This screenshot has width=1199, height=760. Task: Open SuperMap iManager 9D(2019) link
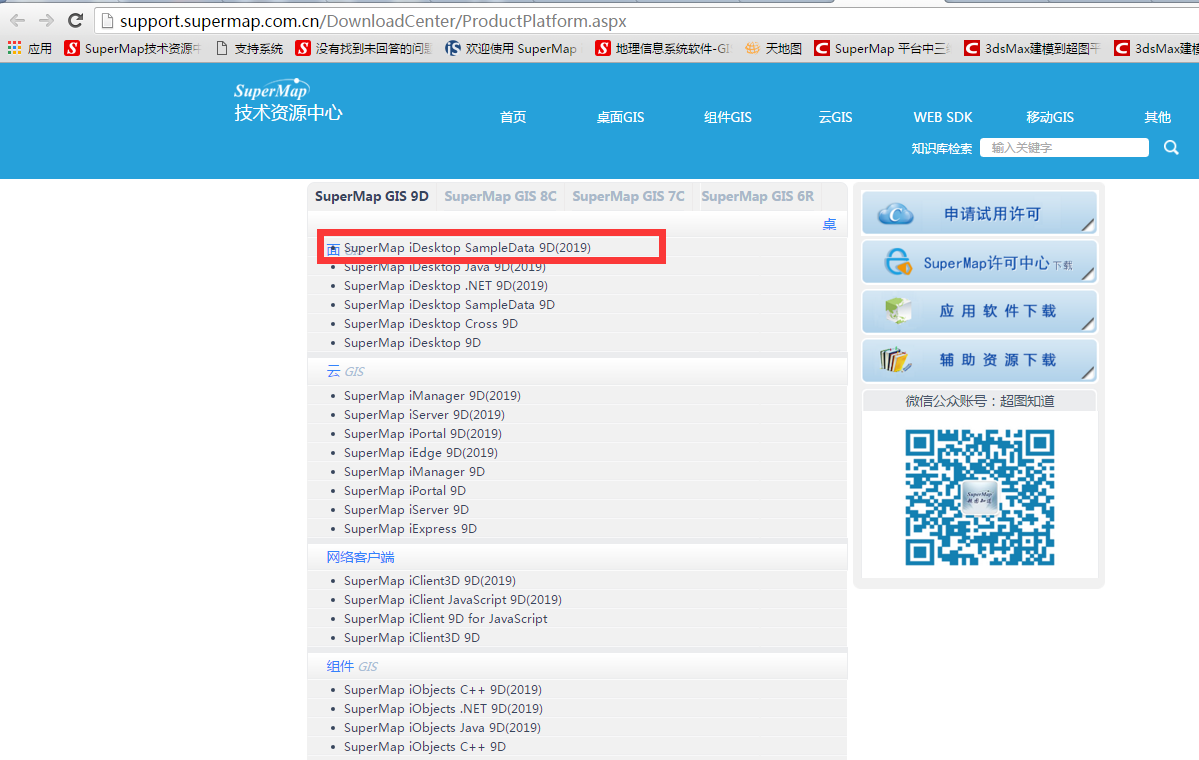point(432,395)
